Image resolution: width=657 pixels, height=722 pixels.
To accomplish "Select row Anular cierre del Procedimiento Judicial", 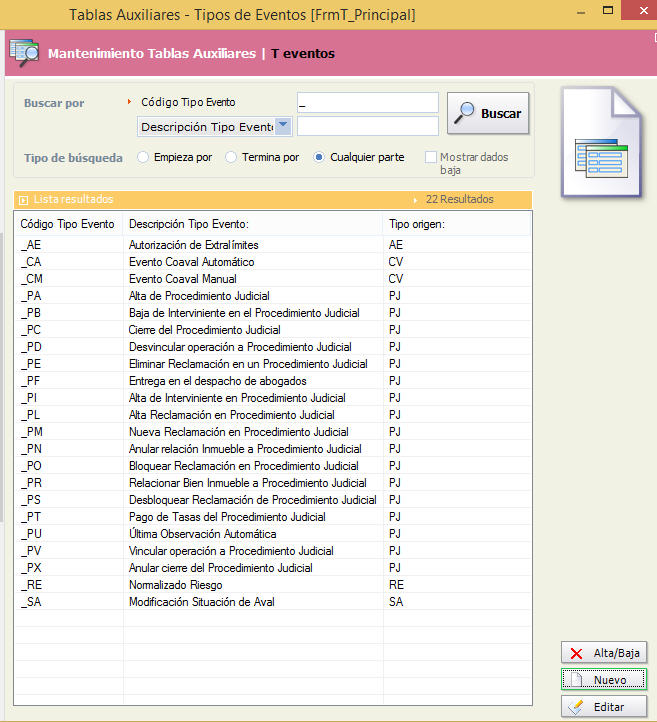I will pyautogui.click(x=273, y=568).
